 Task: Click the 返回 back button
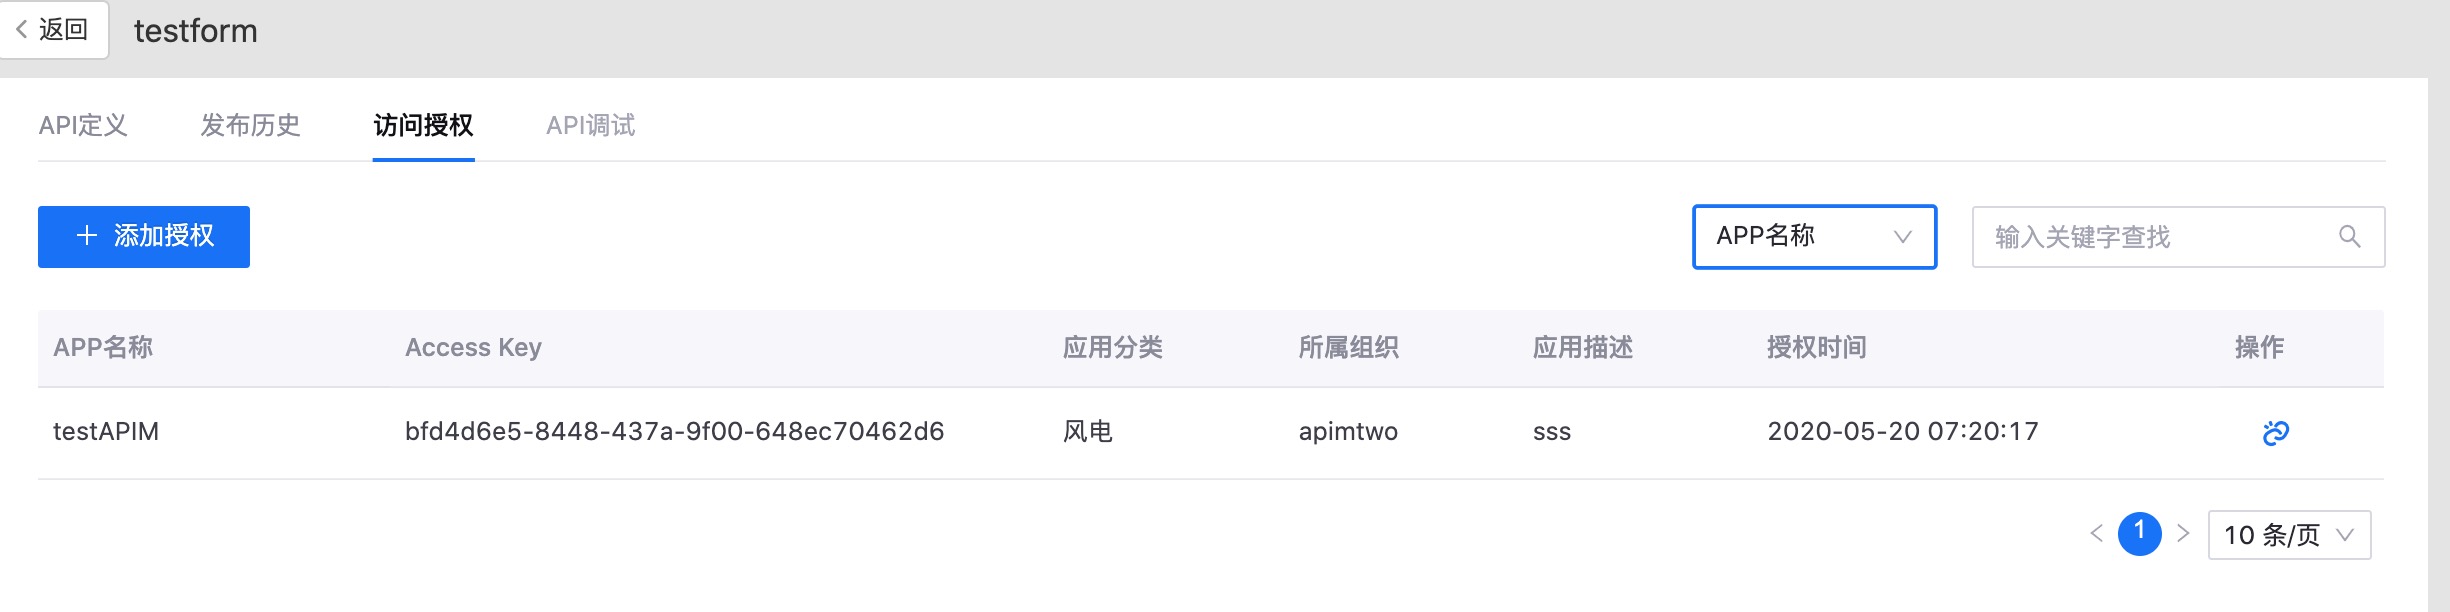click(55, 30)
